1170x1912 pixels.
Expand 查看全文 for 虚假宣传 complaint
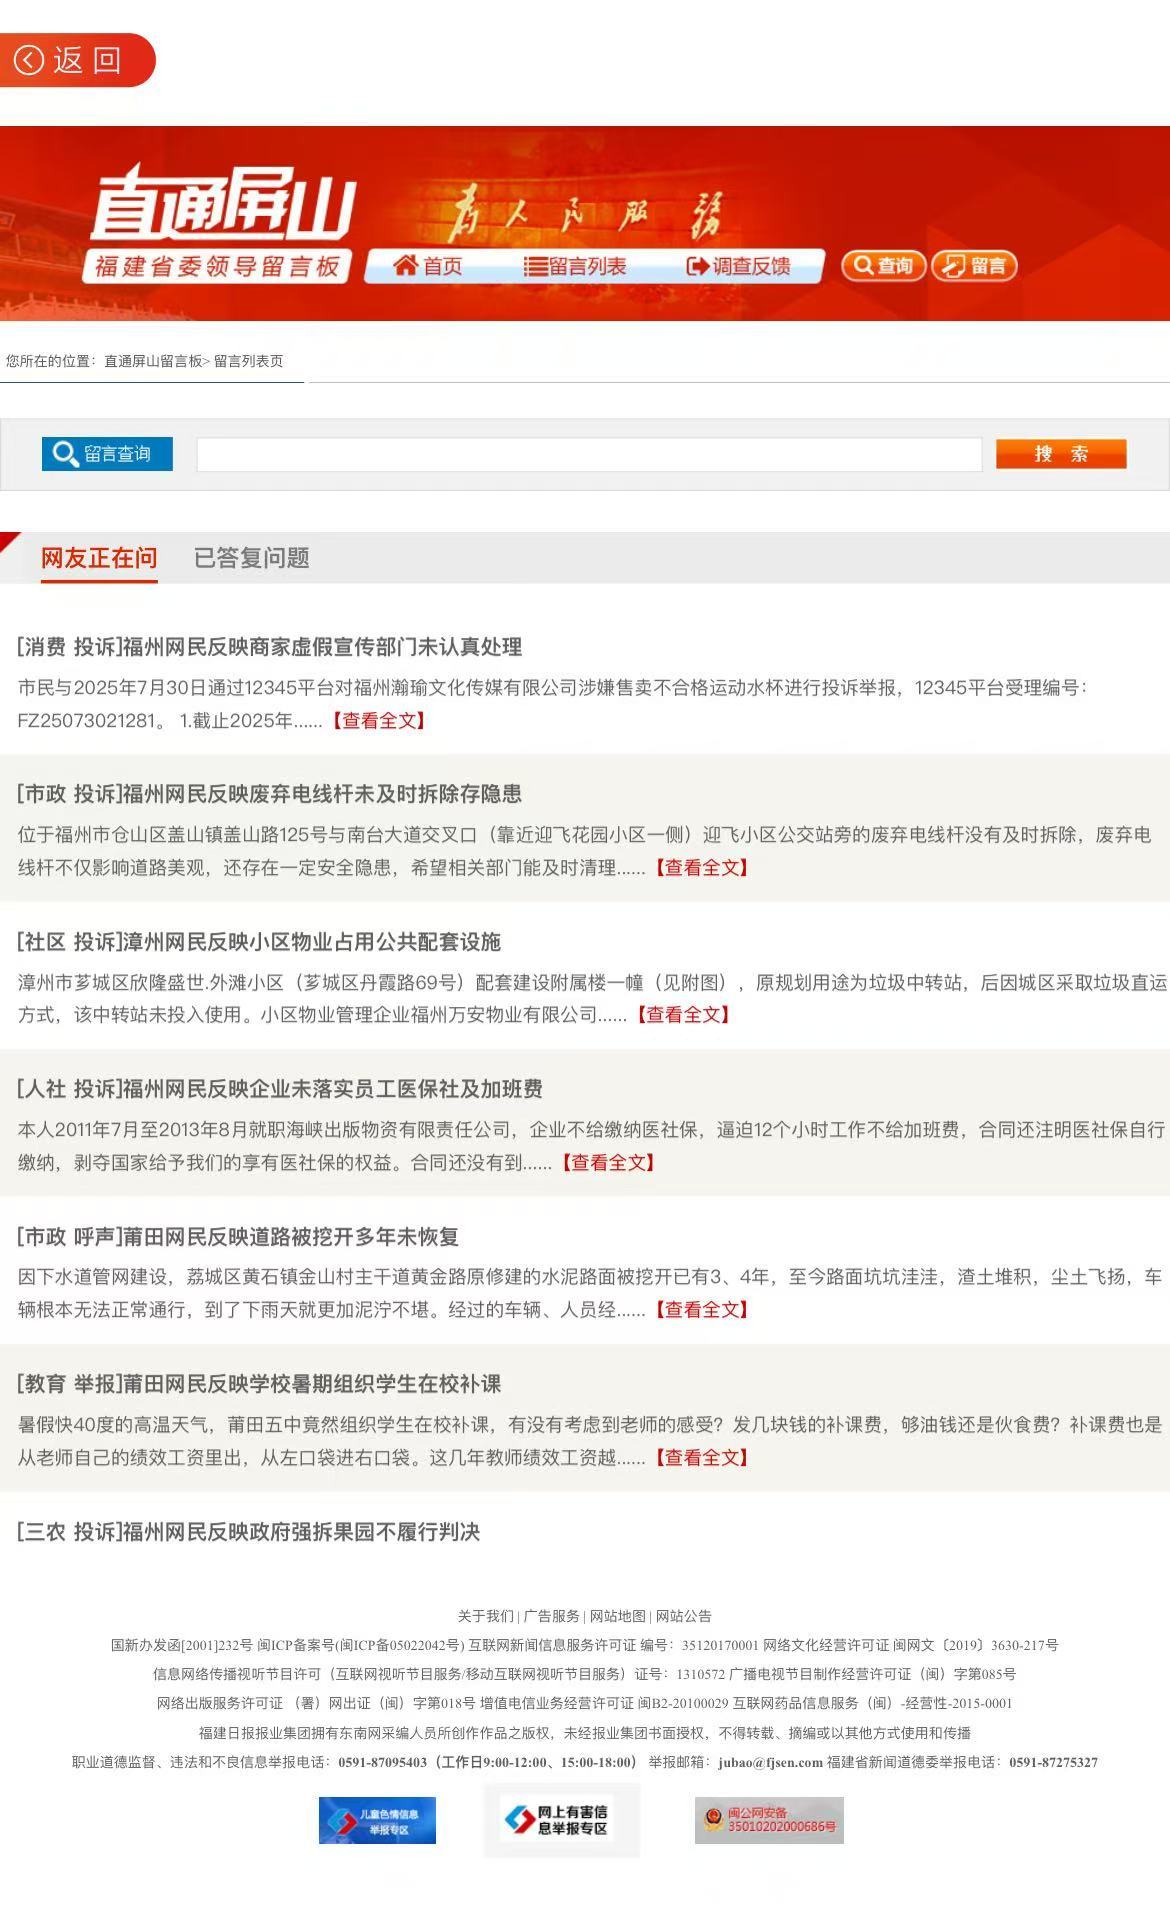tap(378, 721)
